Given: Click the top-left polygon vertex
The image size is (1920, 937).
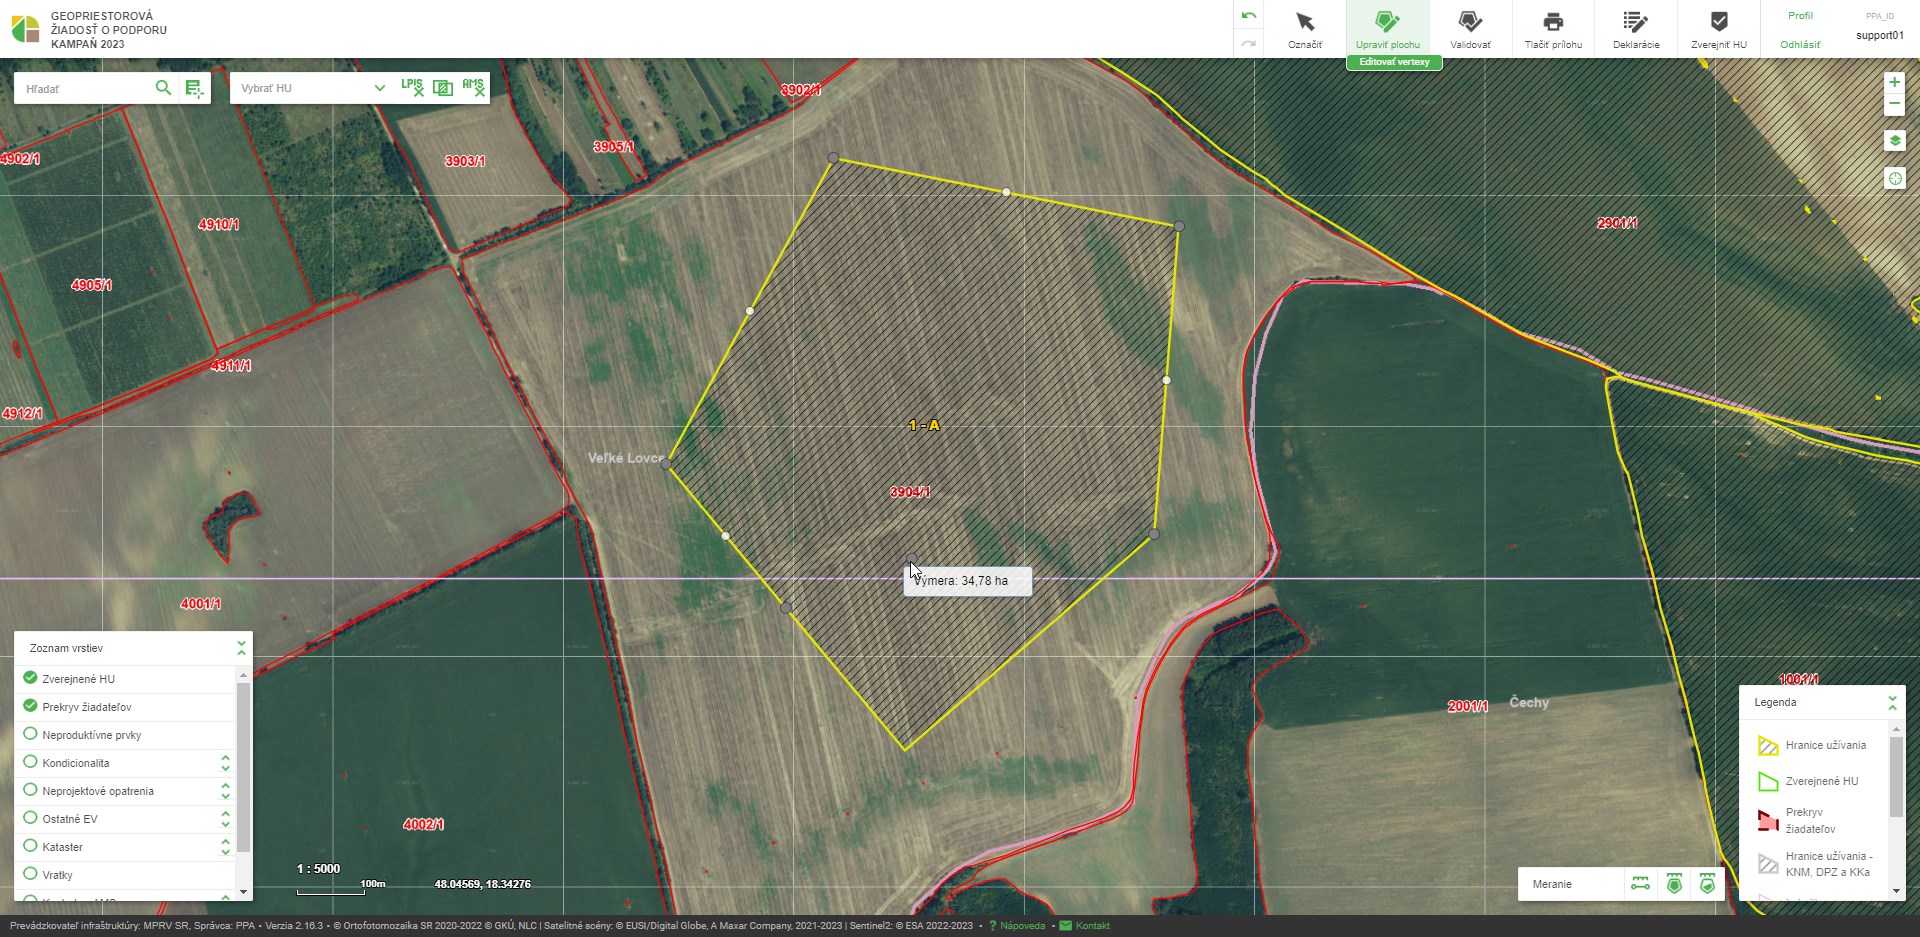Looking at the screenshot, I should (833, 158).
